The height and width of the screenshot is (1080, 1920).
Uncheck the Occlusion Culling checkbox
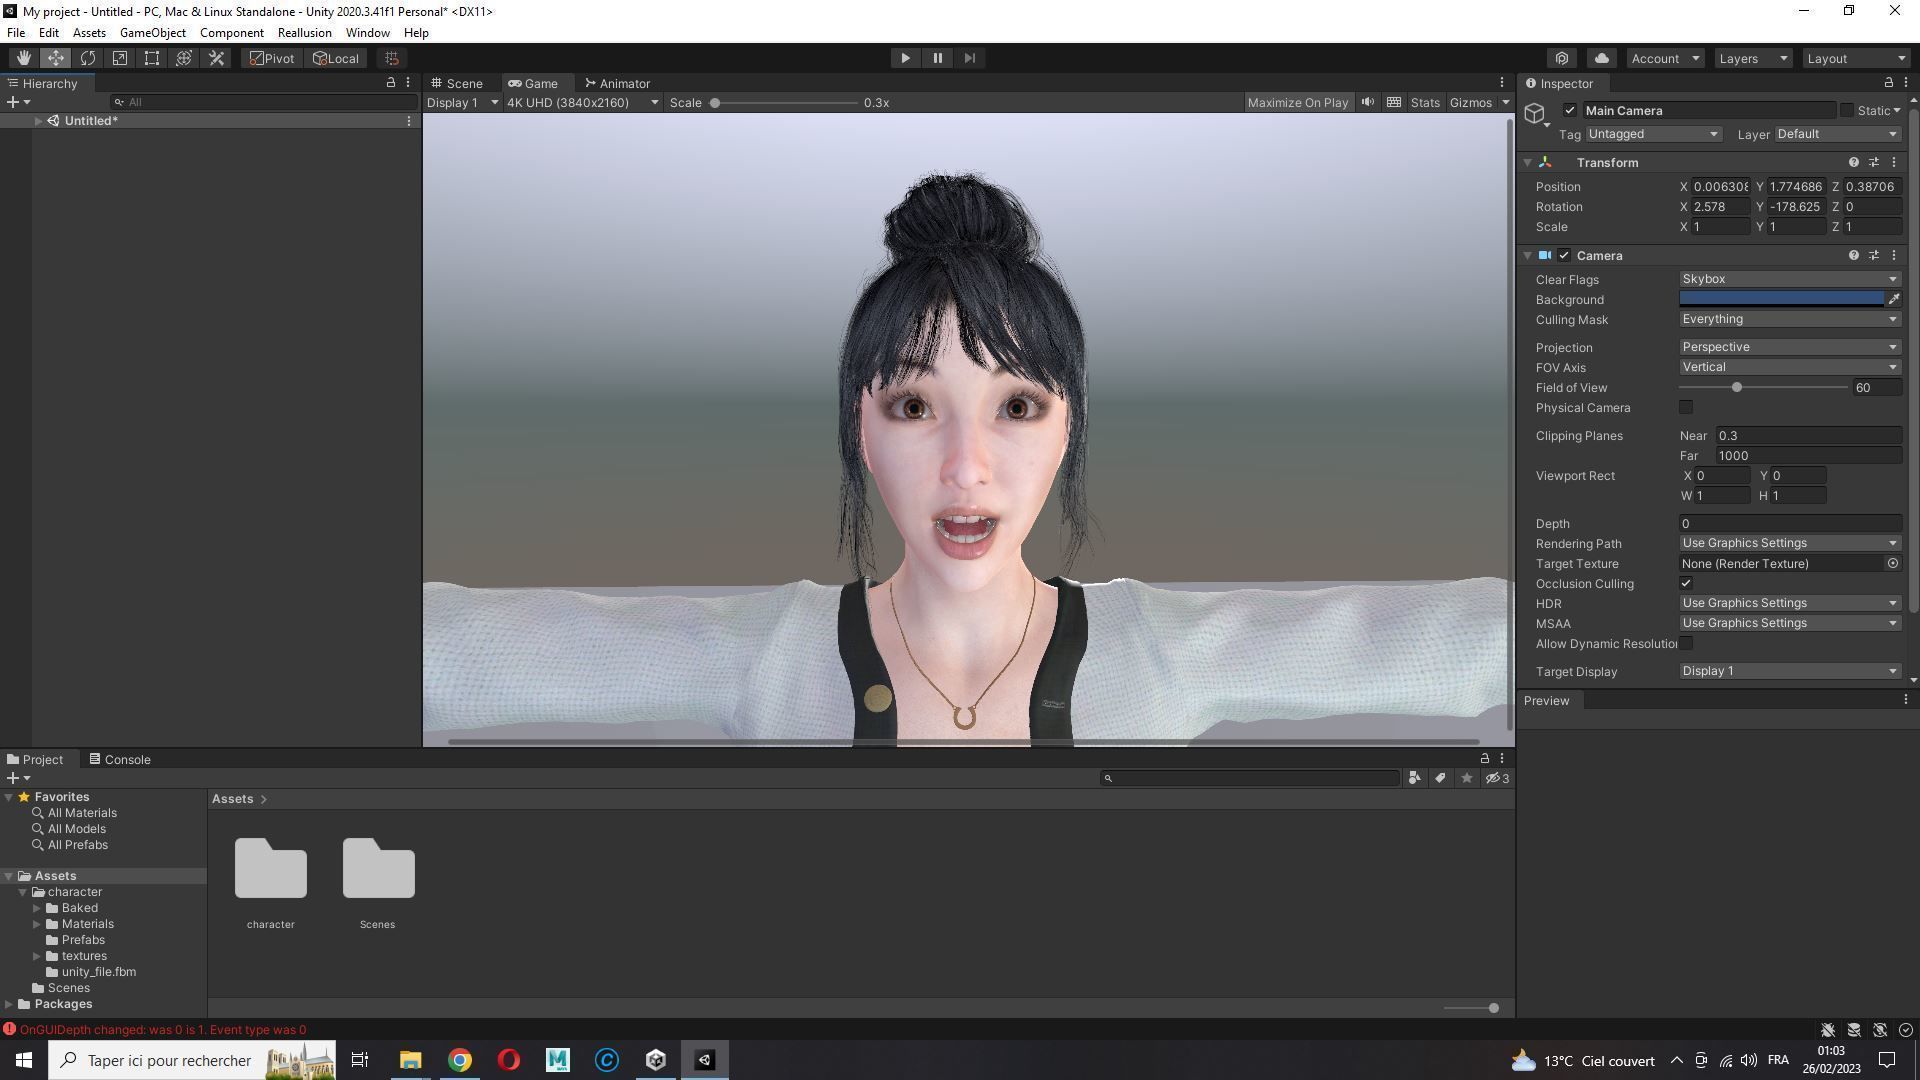pos(1686,584)
